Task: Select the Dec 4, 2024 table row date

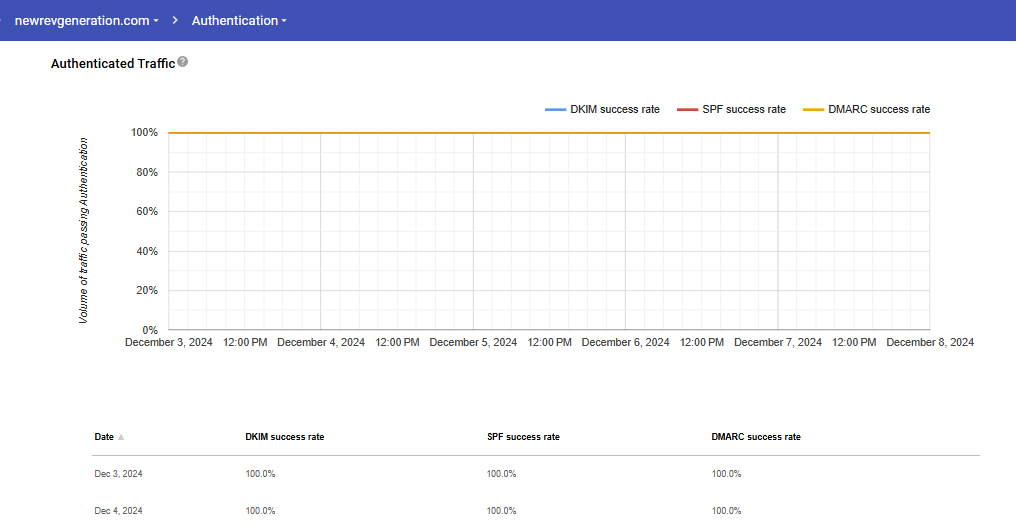Action: 118,511
